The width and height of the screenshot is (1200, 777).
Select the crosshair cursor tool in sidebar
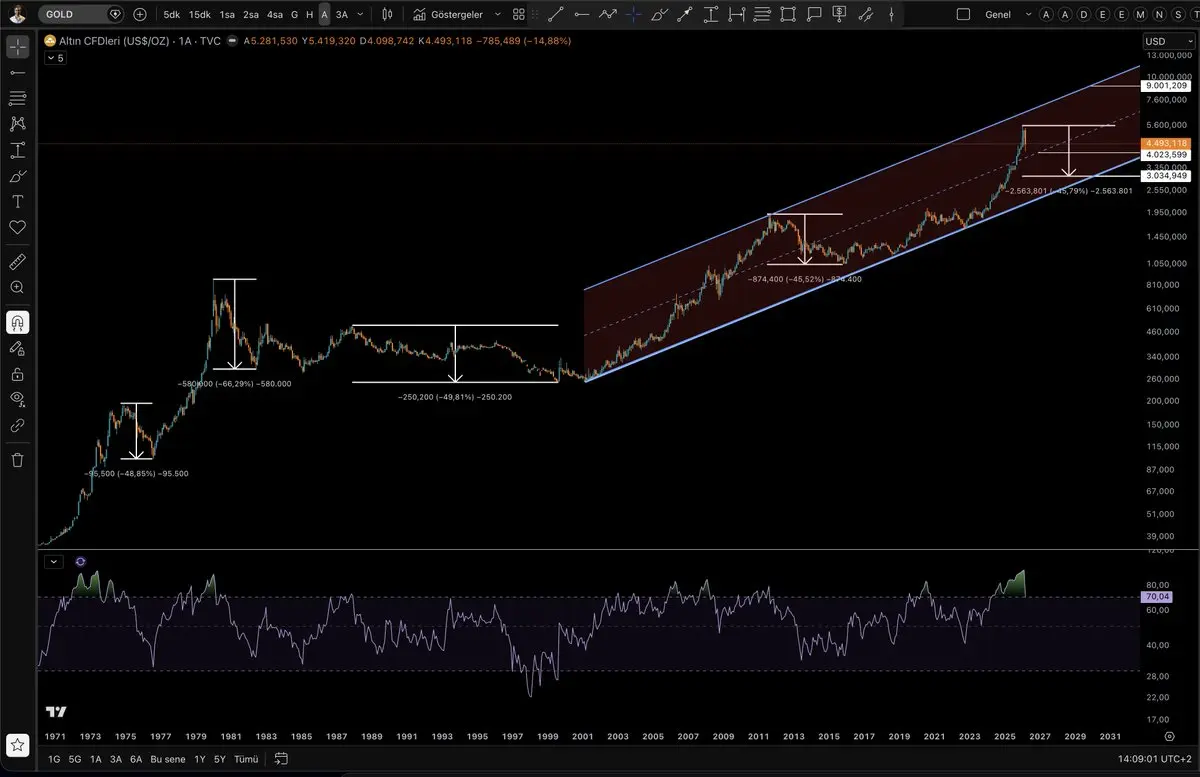[x=17, y=47]
